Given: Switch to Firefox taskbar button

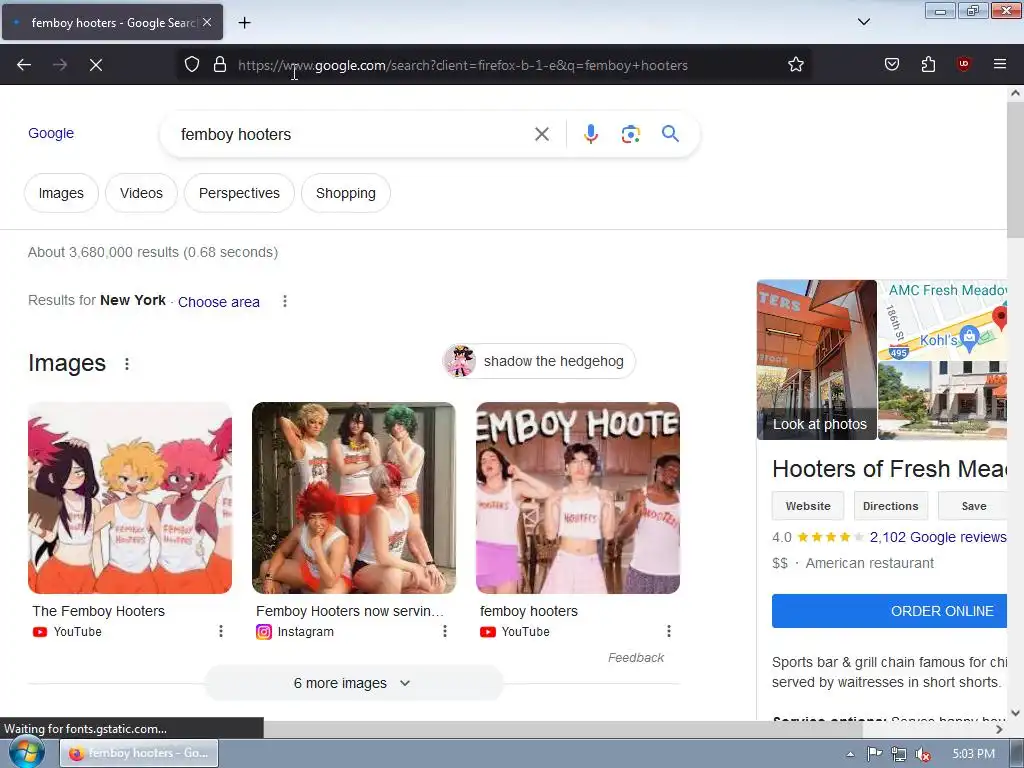Looking at the screenshot, I should 139,753.
